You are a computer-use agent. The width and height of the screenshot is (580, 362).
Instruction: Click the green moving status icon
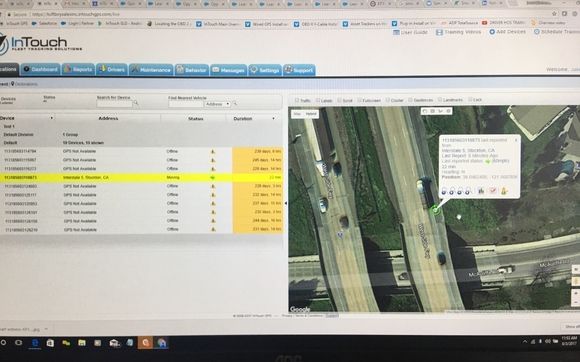click(x=213, y=177)
